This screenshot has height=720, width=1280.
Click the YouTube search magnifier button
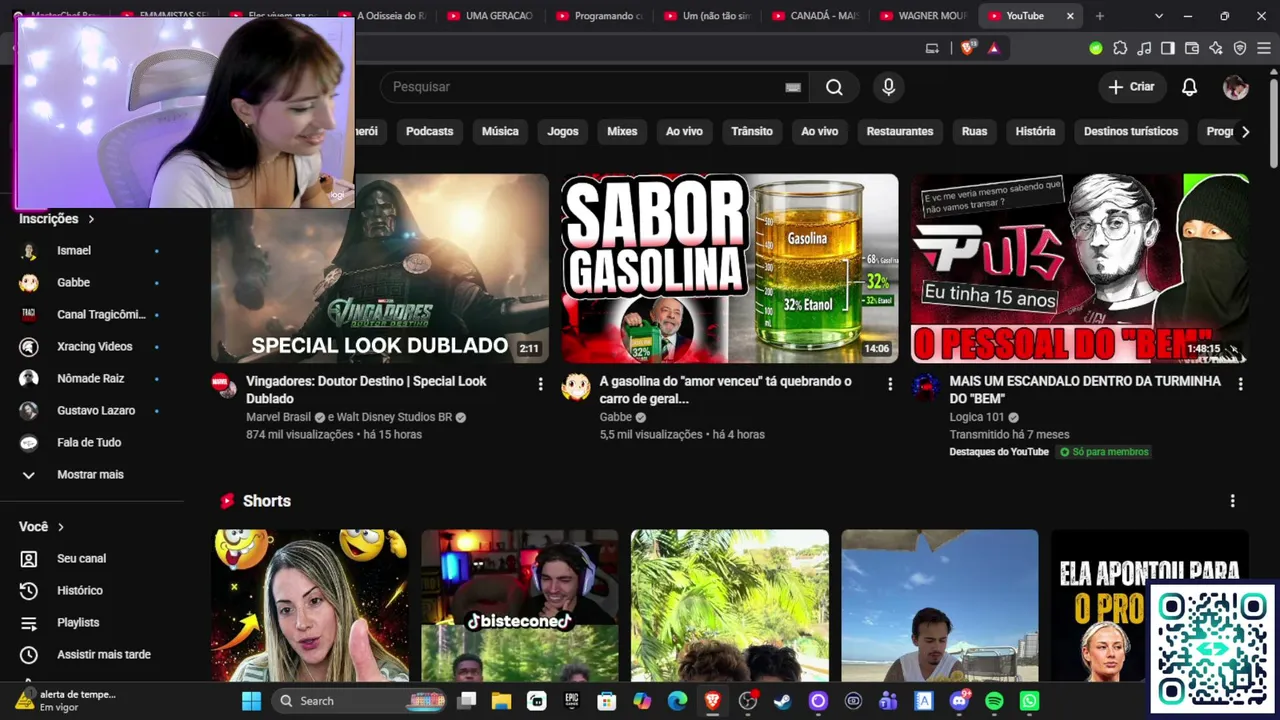834,87
